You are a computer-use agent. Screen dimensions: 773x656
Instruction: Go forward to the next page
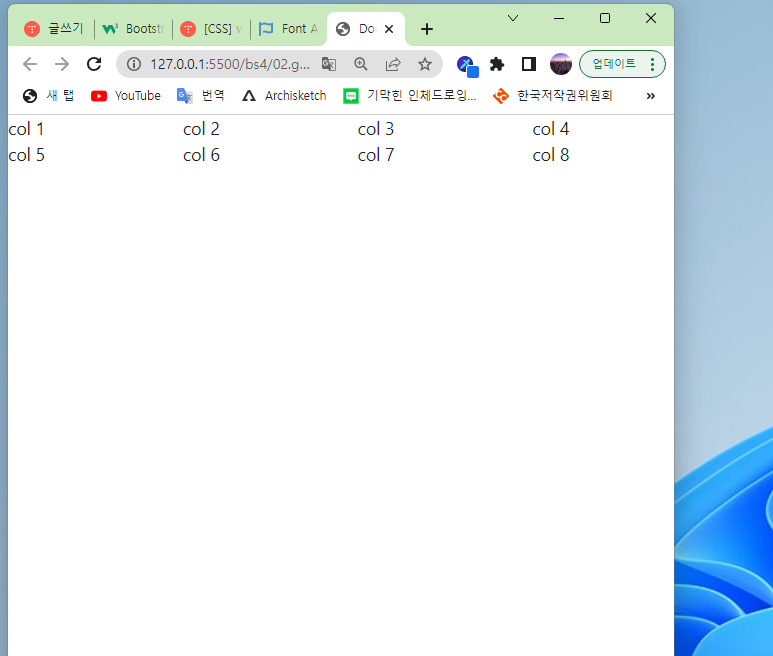pyautogui.click(x=62, y=64)
